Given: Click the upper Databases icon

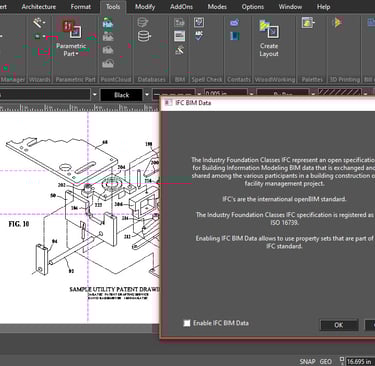Looking at the screenshot, I should 143,22.
